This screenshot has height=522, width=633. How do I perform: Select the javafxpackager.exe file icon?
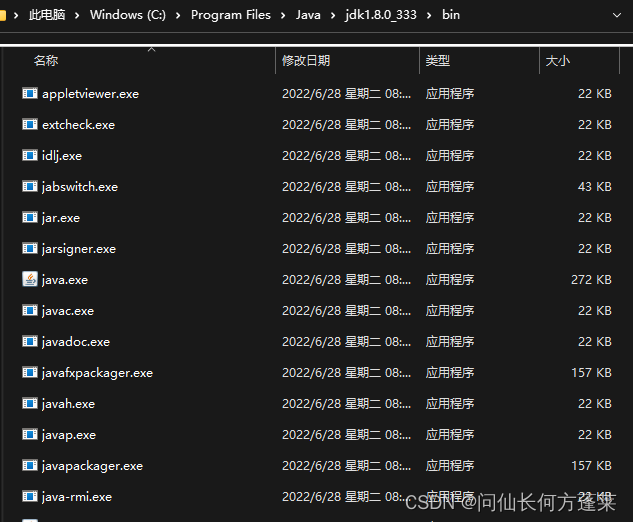(x=30, y=373)
